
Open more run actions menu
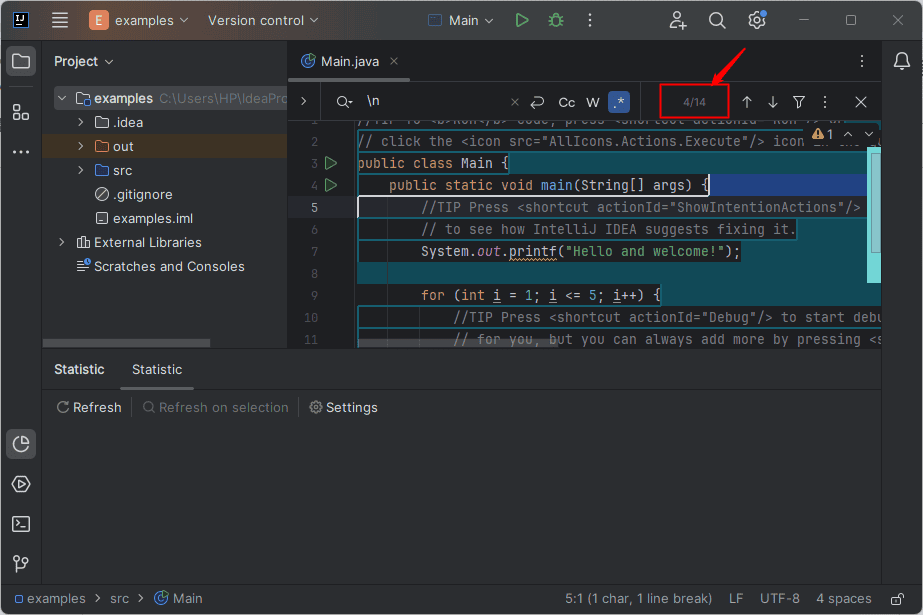590,20
